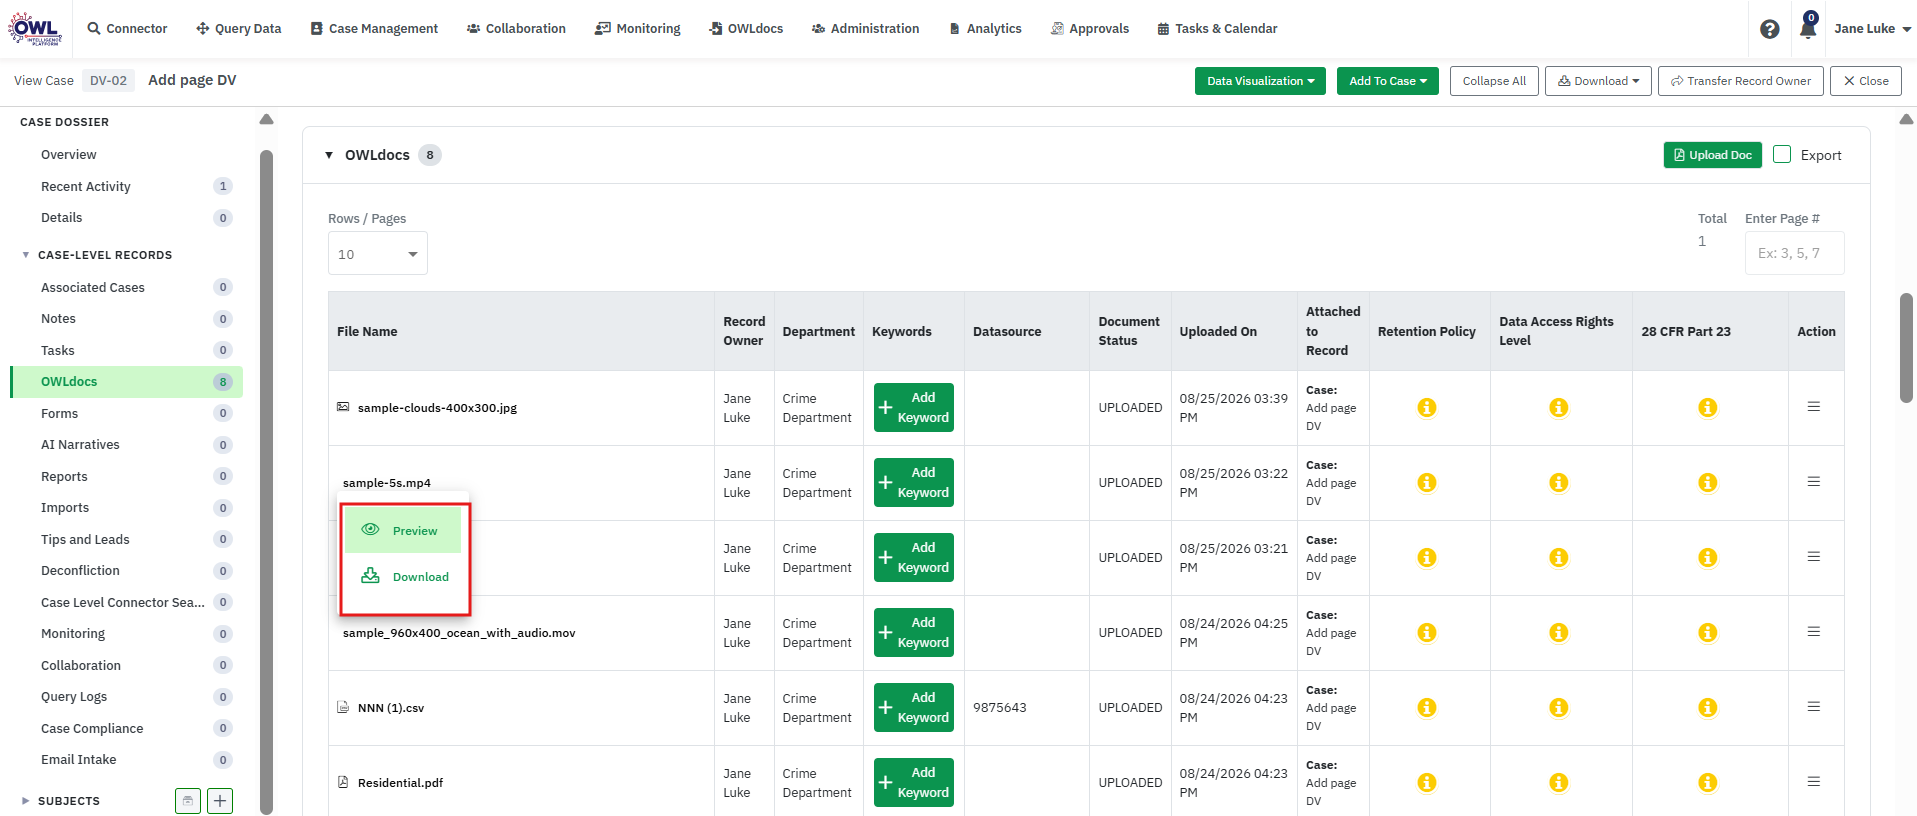This screenshot has height=816, width=1917.
Task: Click the sidebar scrollbar up arrow
Action: (x=266, y=119)
